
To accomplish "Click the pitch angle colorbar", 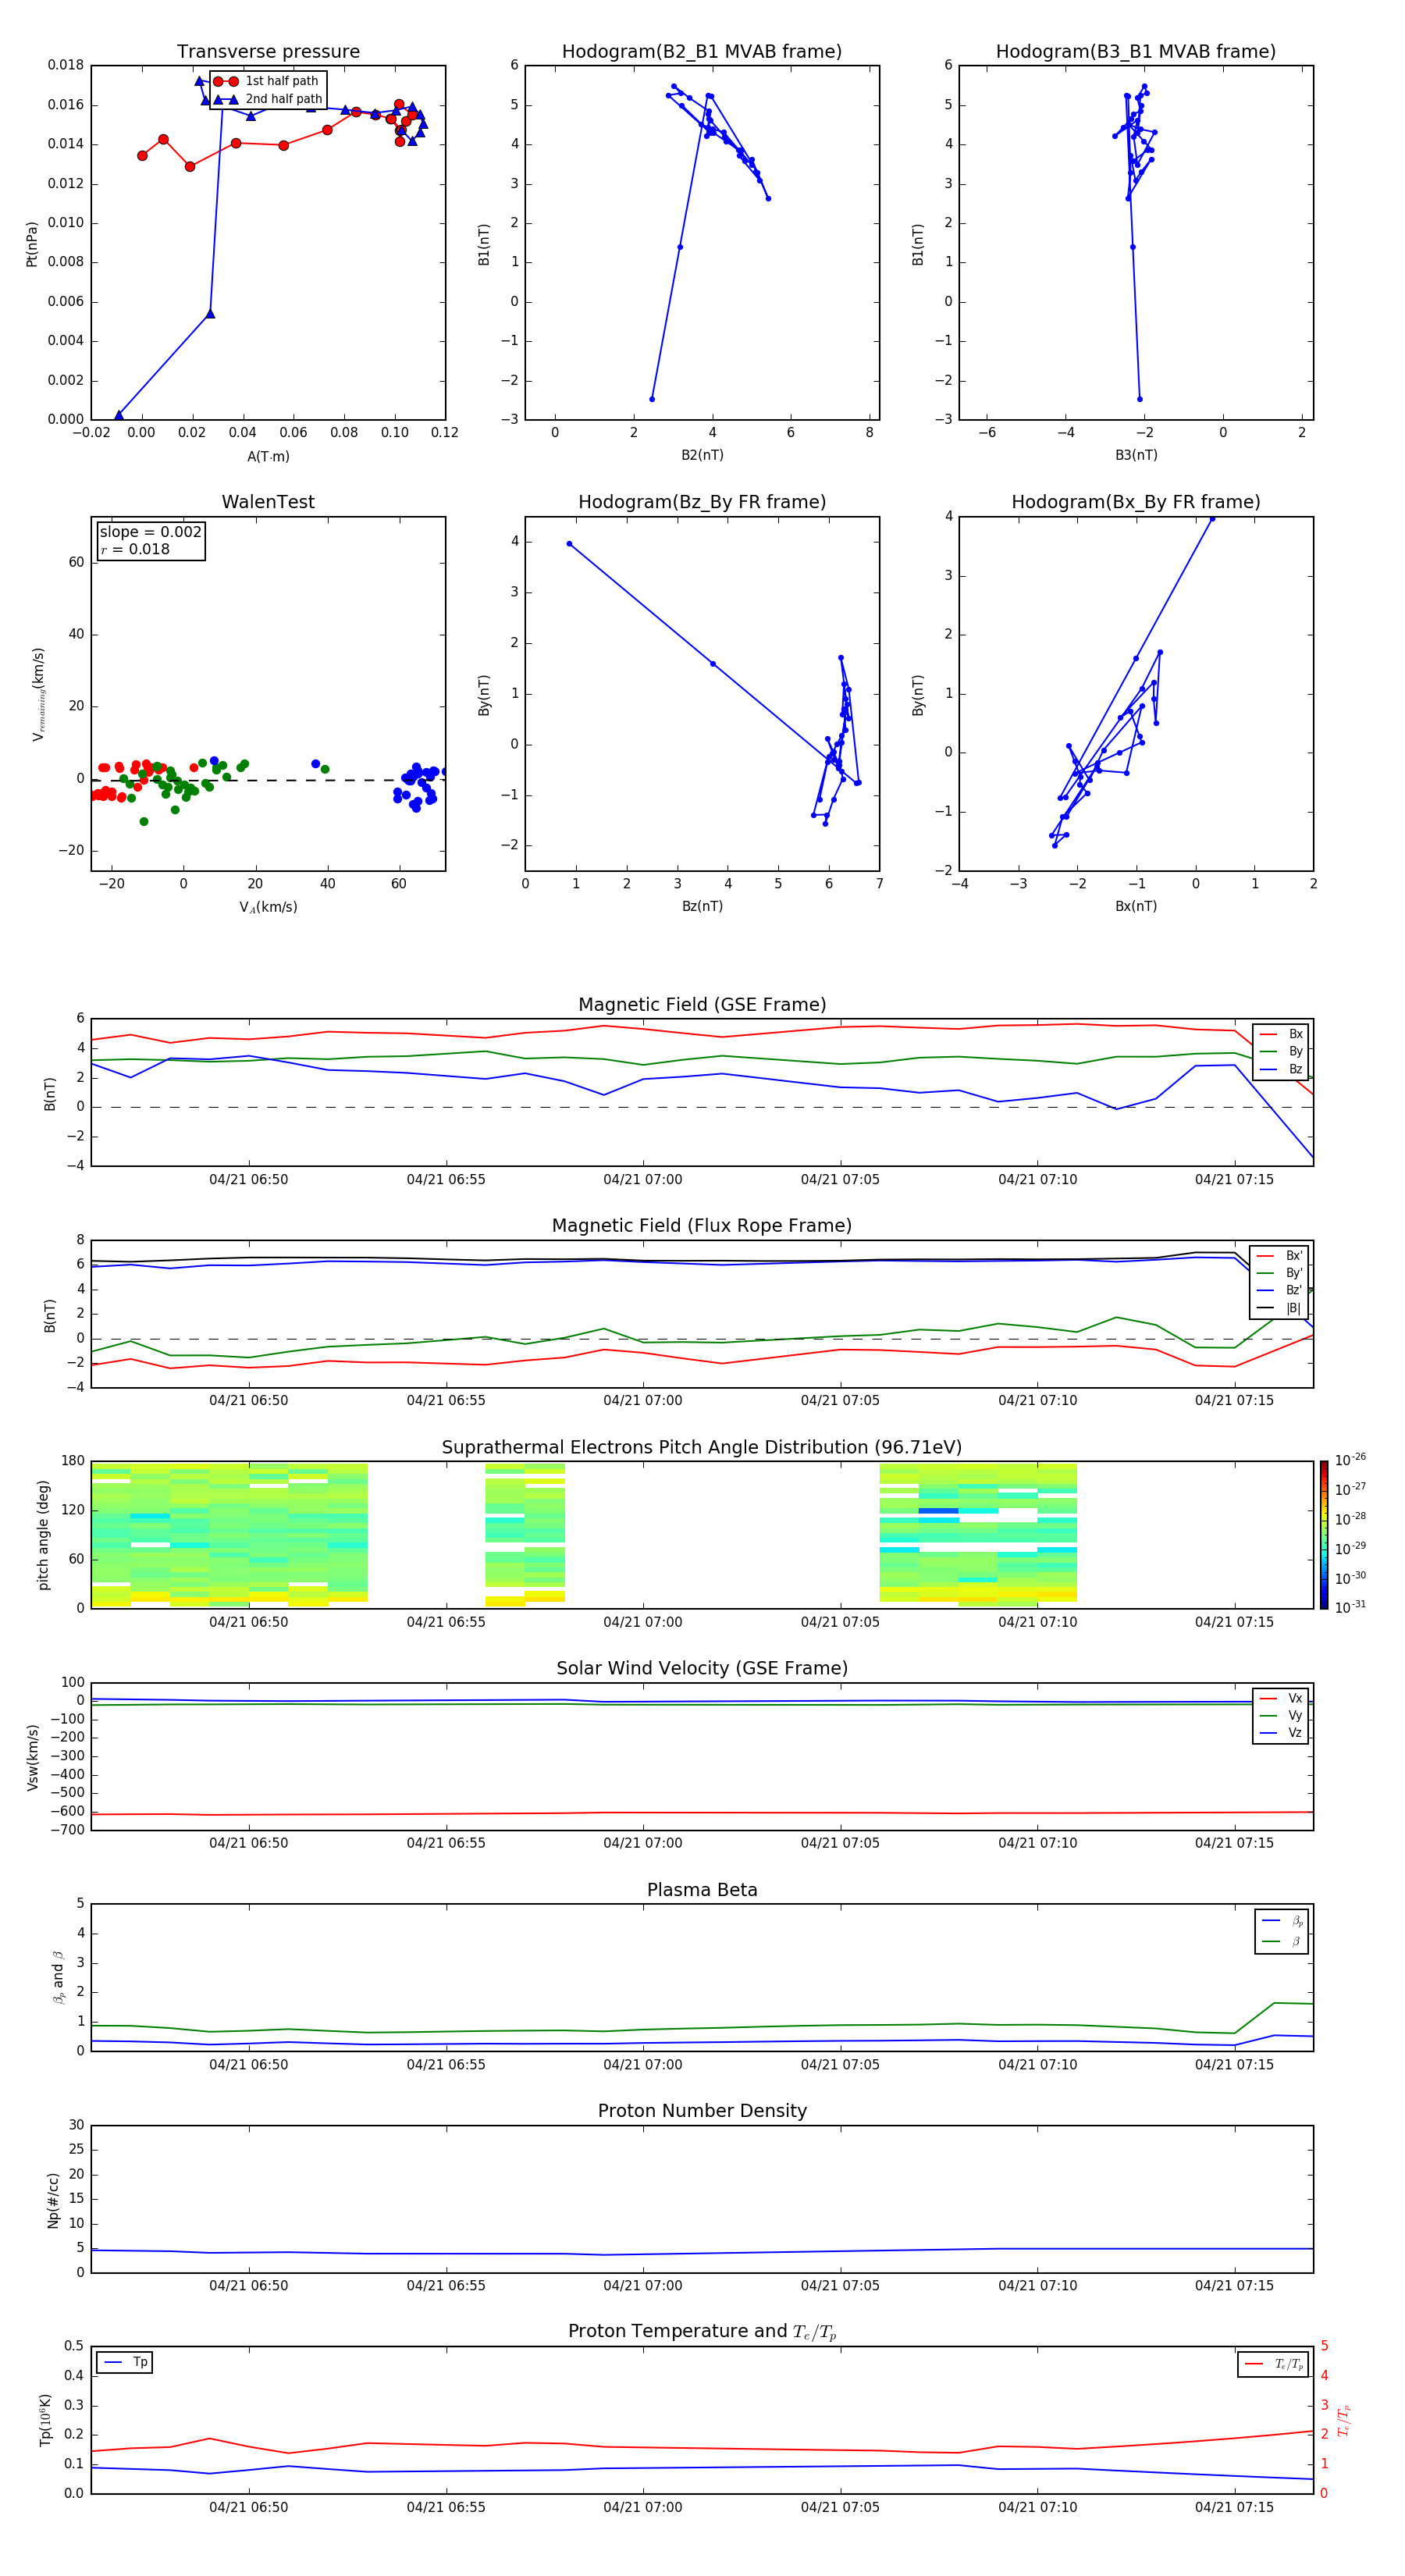I will click(1324, 1534).
